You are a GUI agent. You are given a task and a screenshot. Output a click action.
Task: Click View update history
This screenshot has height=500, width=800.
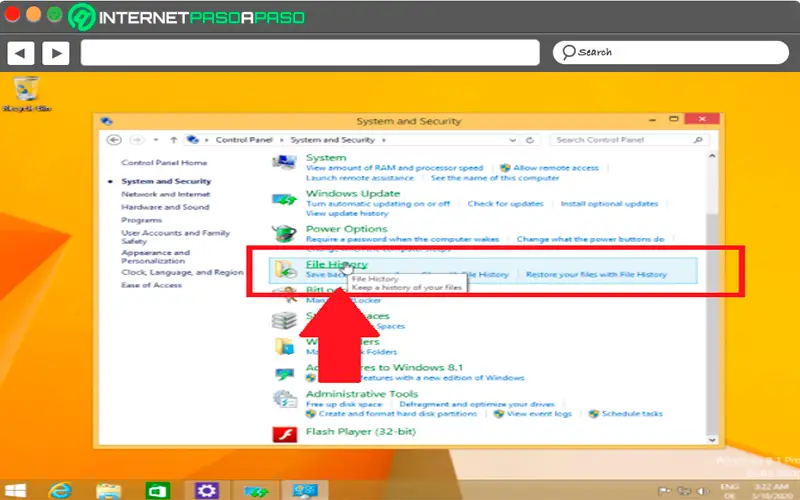(x=347, y=213)
